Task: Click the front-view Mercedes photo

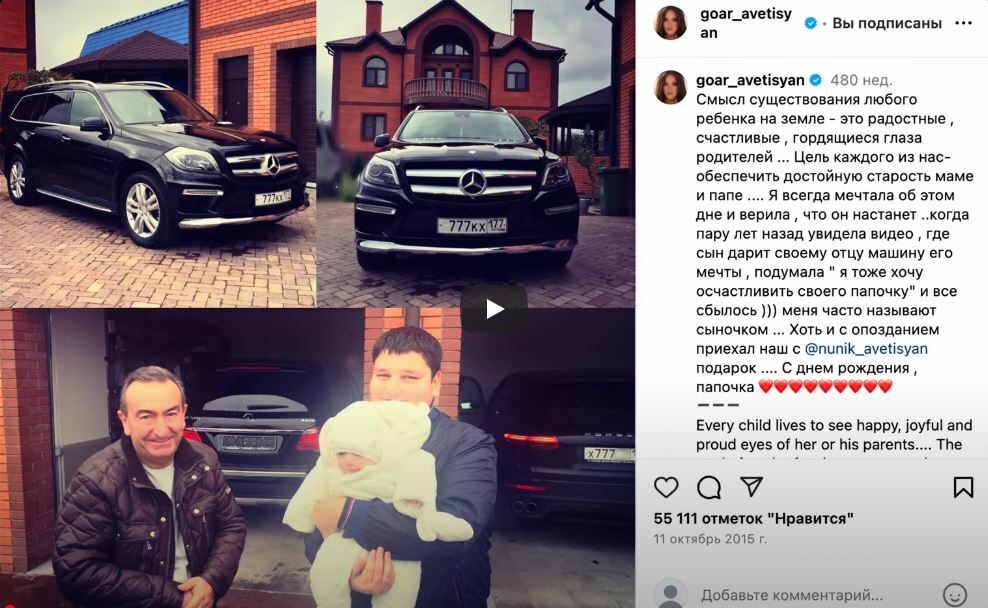Action: (476, 153)
